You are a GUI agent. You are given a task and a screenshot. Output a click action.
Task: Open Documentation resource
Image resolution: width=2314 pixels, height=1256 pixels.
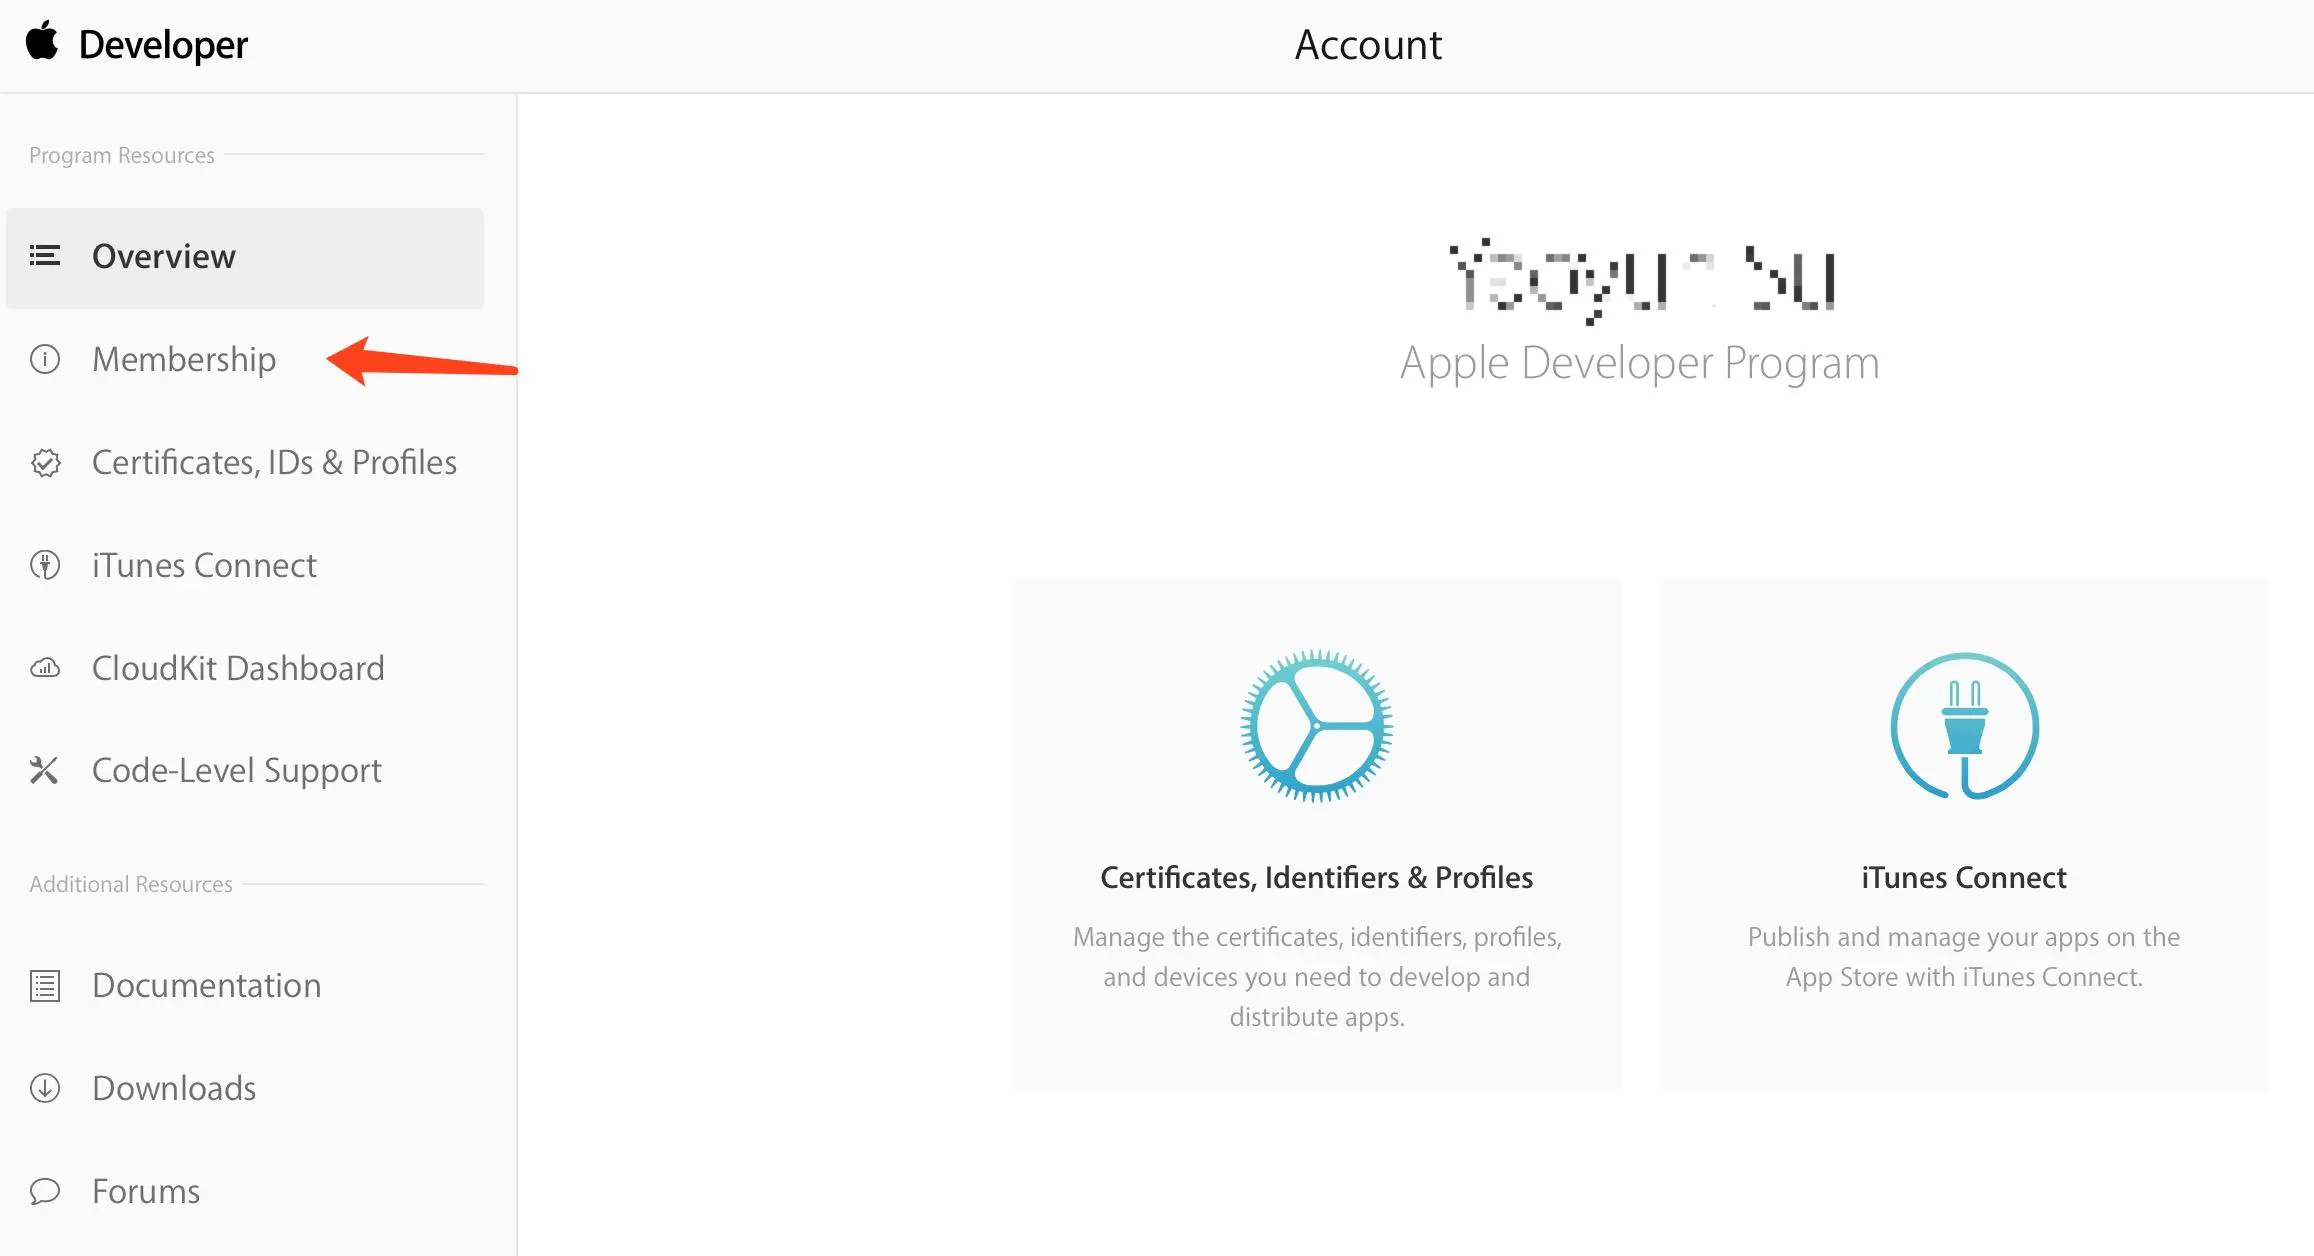pos(207,985)
